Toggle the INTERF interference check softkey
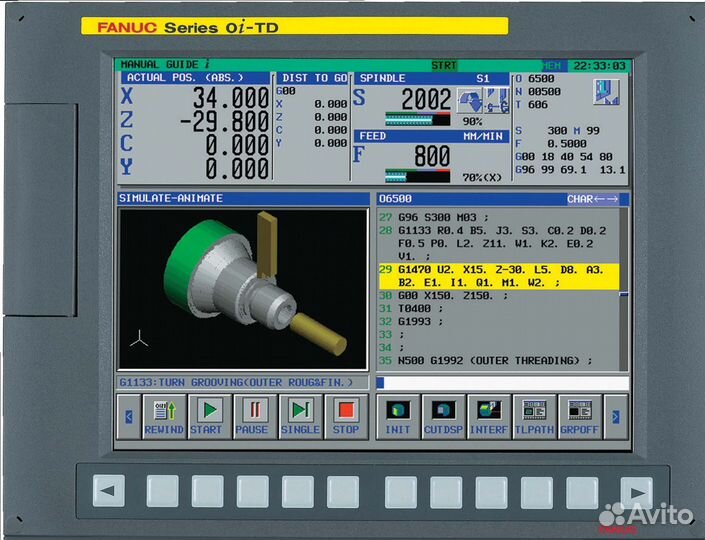The image size is (705, 540). coord(488,416)
